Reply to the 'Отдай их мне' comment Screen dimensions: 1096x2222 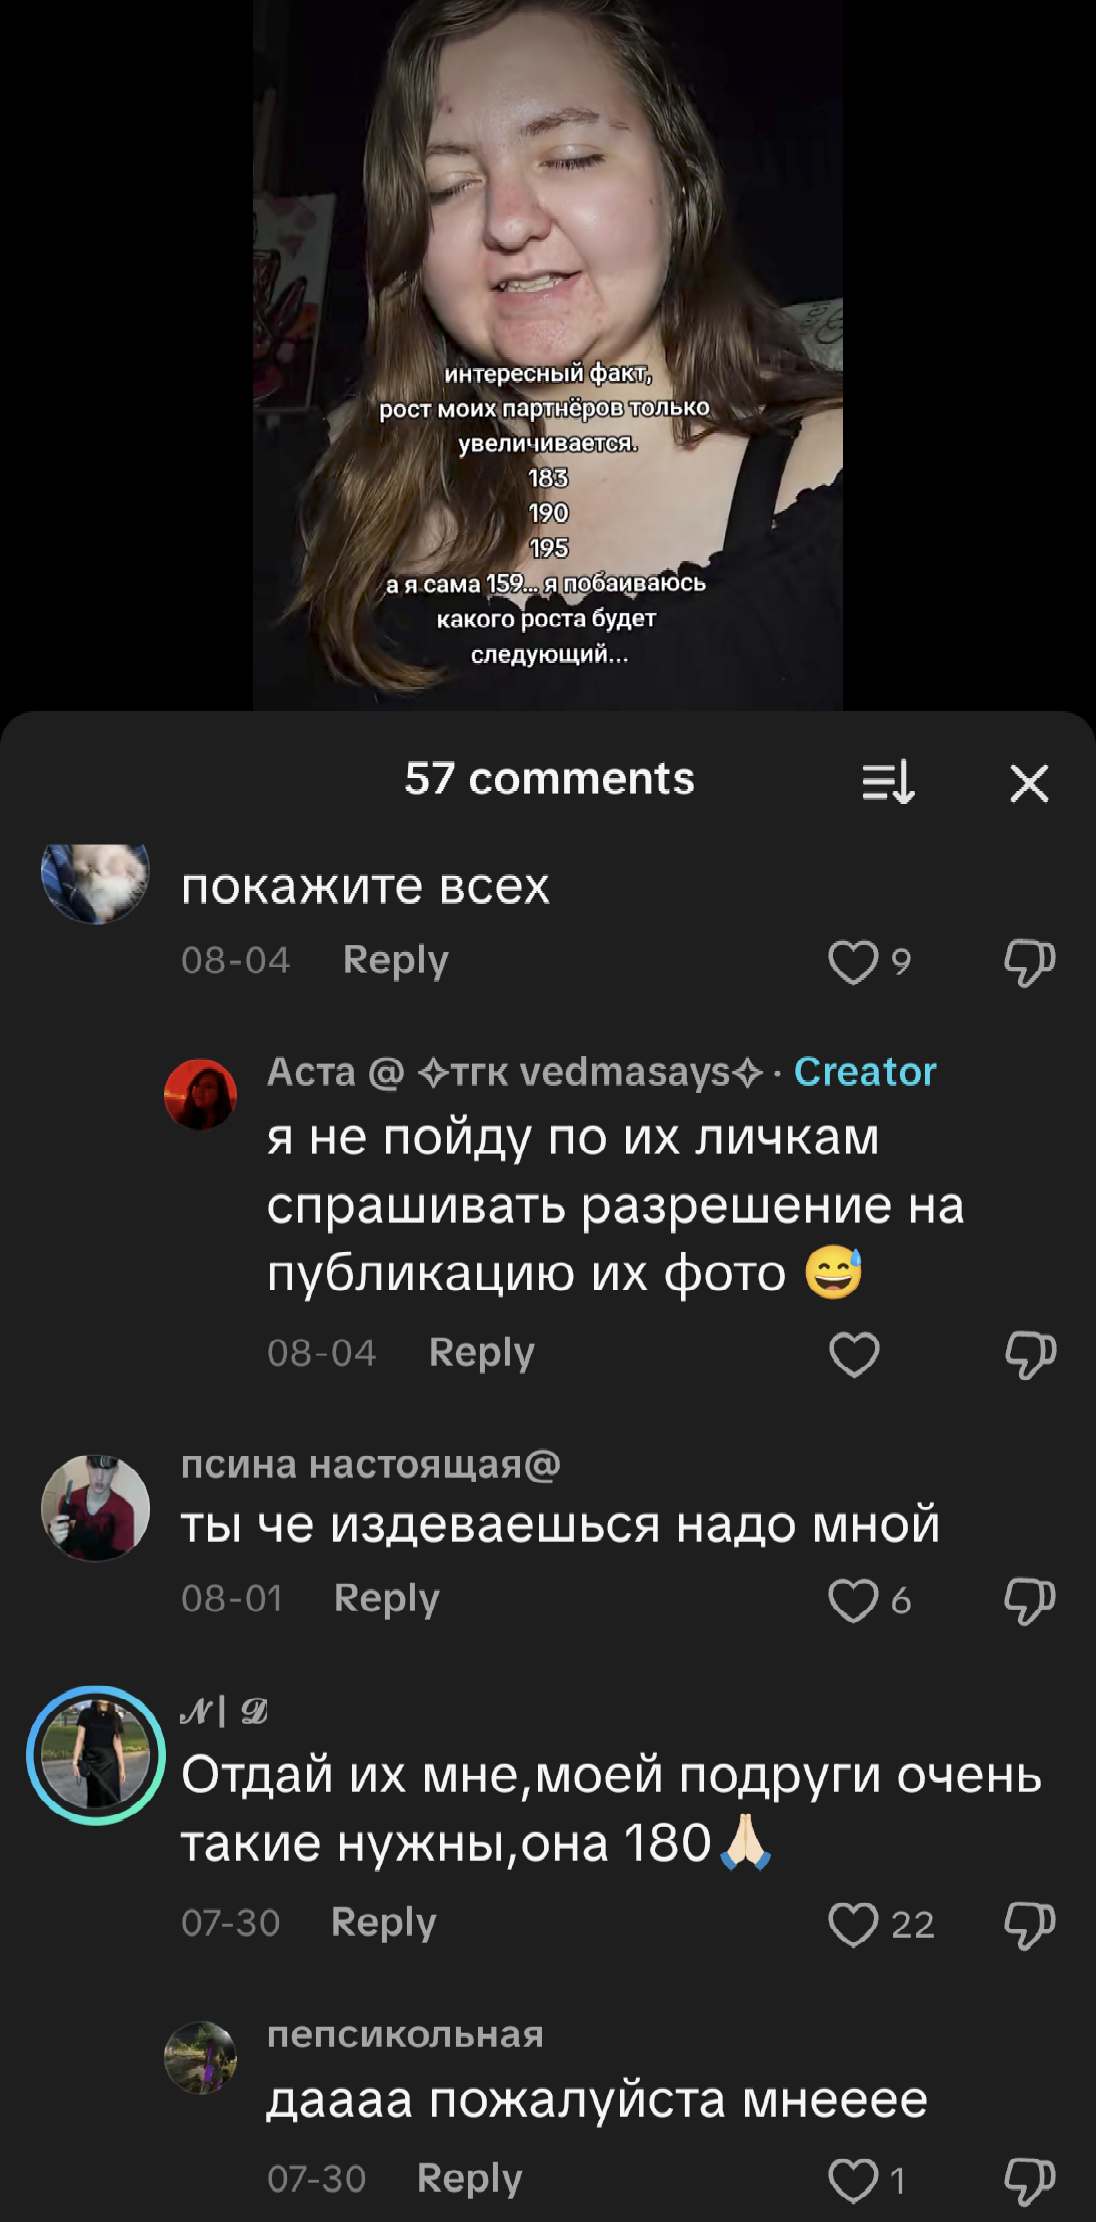point(383,1922)
